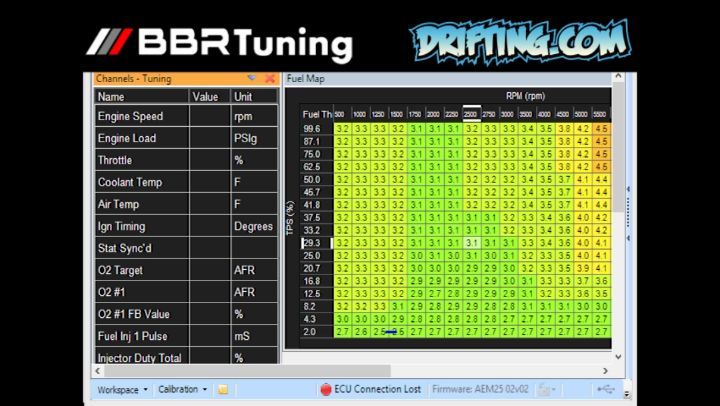Viewport: 720px width, 406px height.
Task: Click the yellow folder icon in status bar
Action: point(223,389)
